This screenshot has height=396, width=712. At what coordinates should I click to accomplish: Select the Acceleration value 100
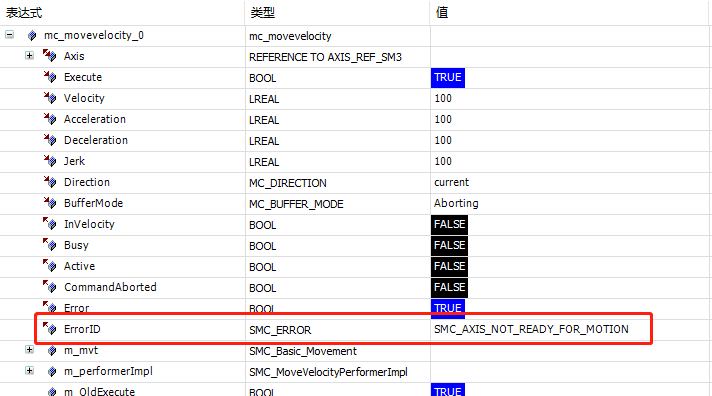pyautogui.click(x=443, y=119)
